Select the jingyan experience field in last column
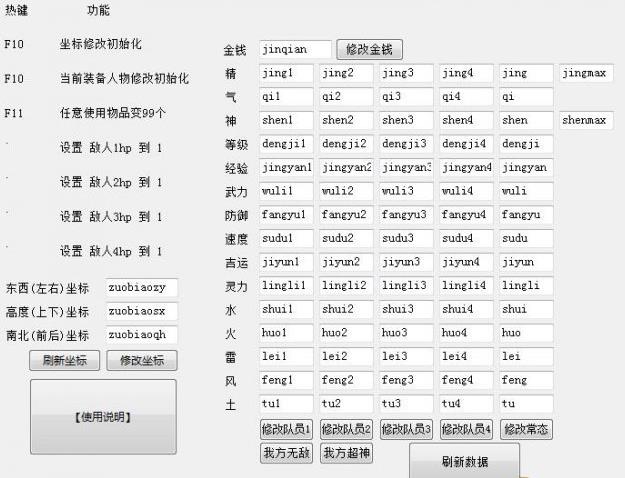Viewport: 625px width, 478px height. pyautogui.click(x=526, y=167)
